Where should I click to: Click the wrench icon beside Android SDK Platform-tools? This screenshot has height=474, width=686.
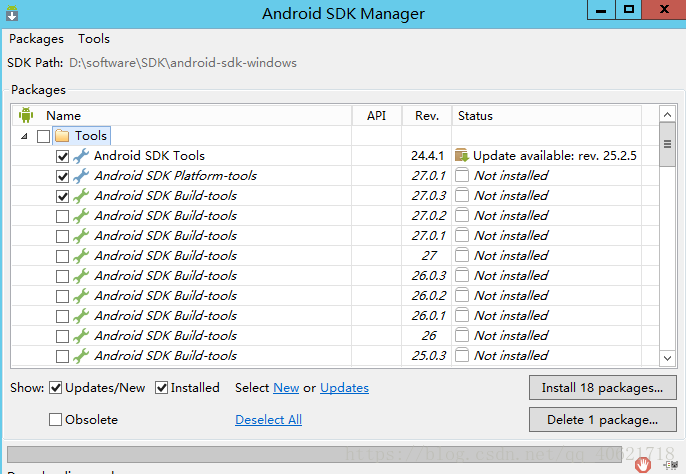point(81,176)
